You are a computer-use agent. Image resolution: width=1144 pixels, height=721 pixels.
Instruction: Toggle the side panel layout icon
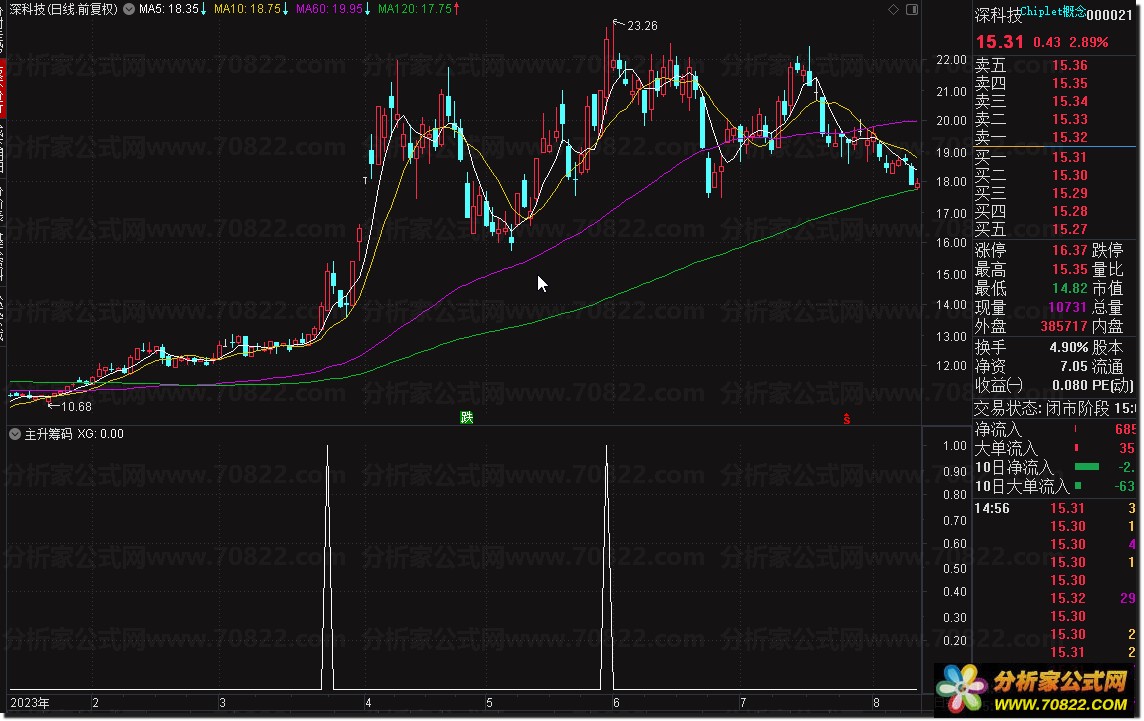(912, 9)
